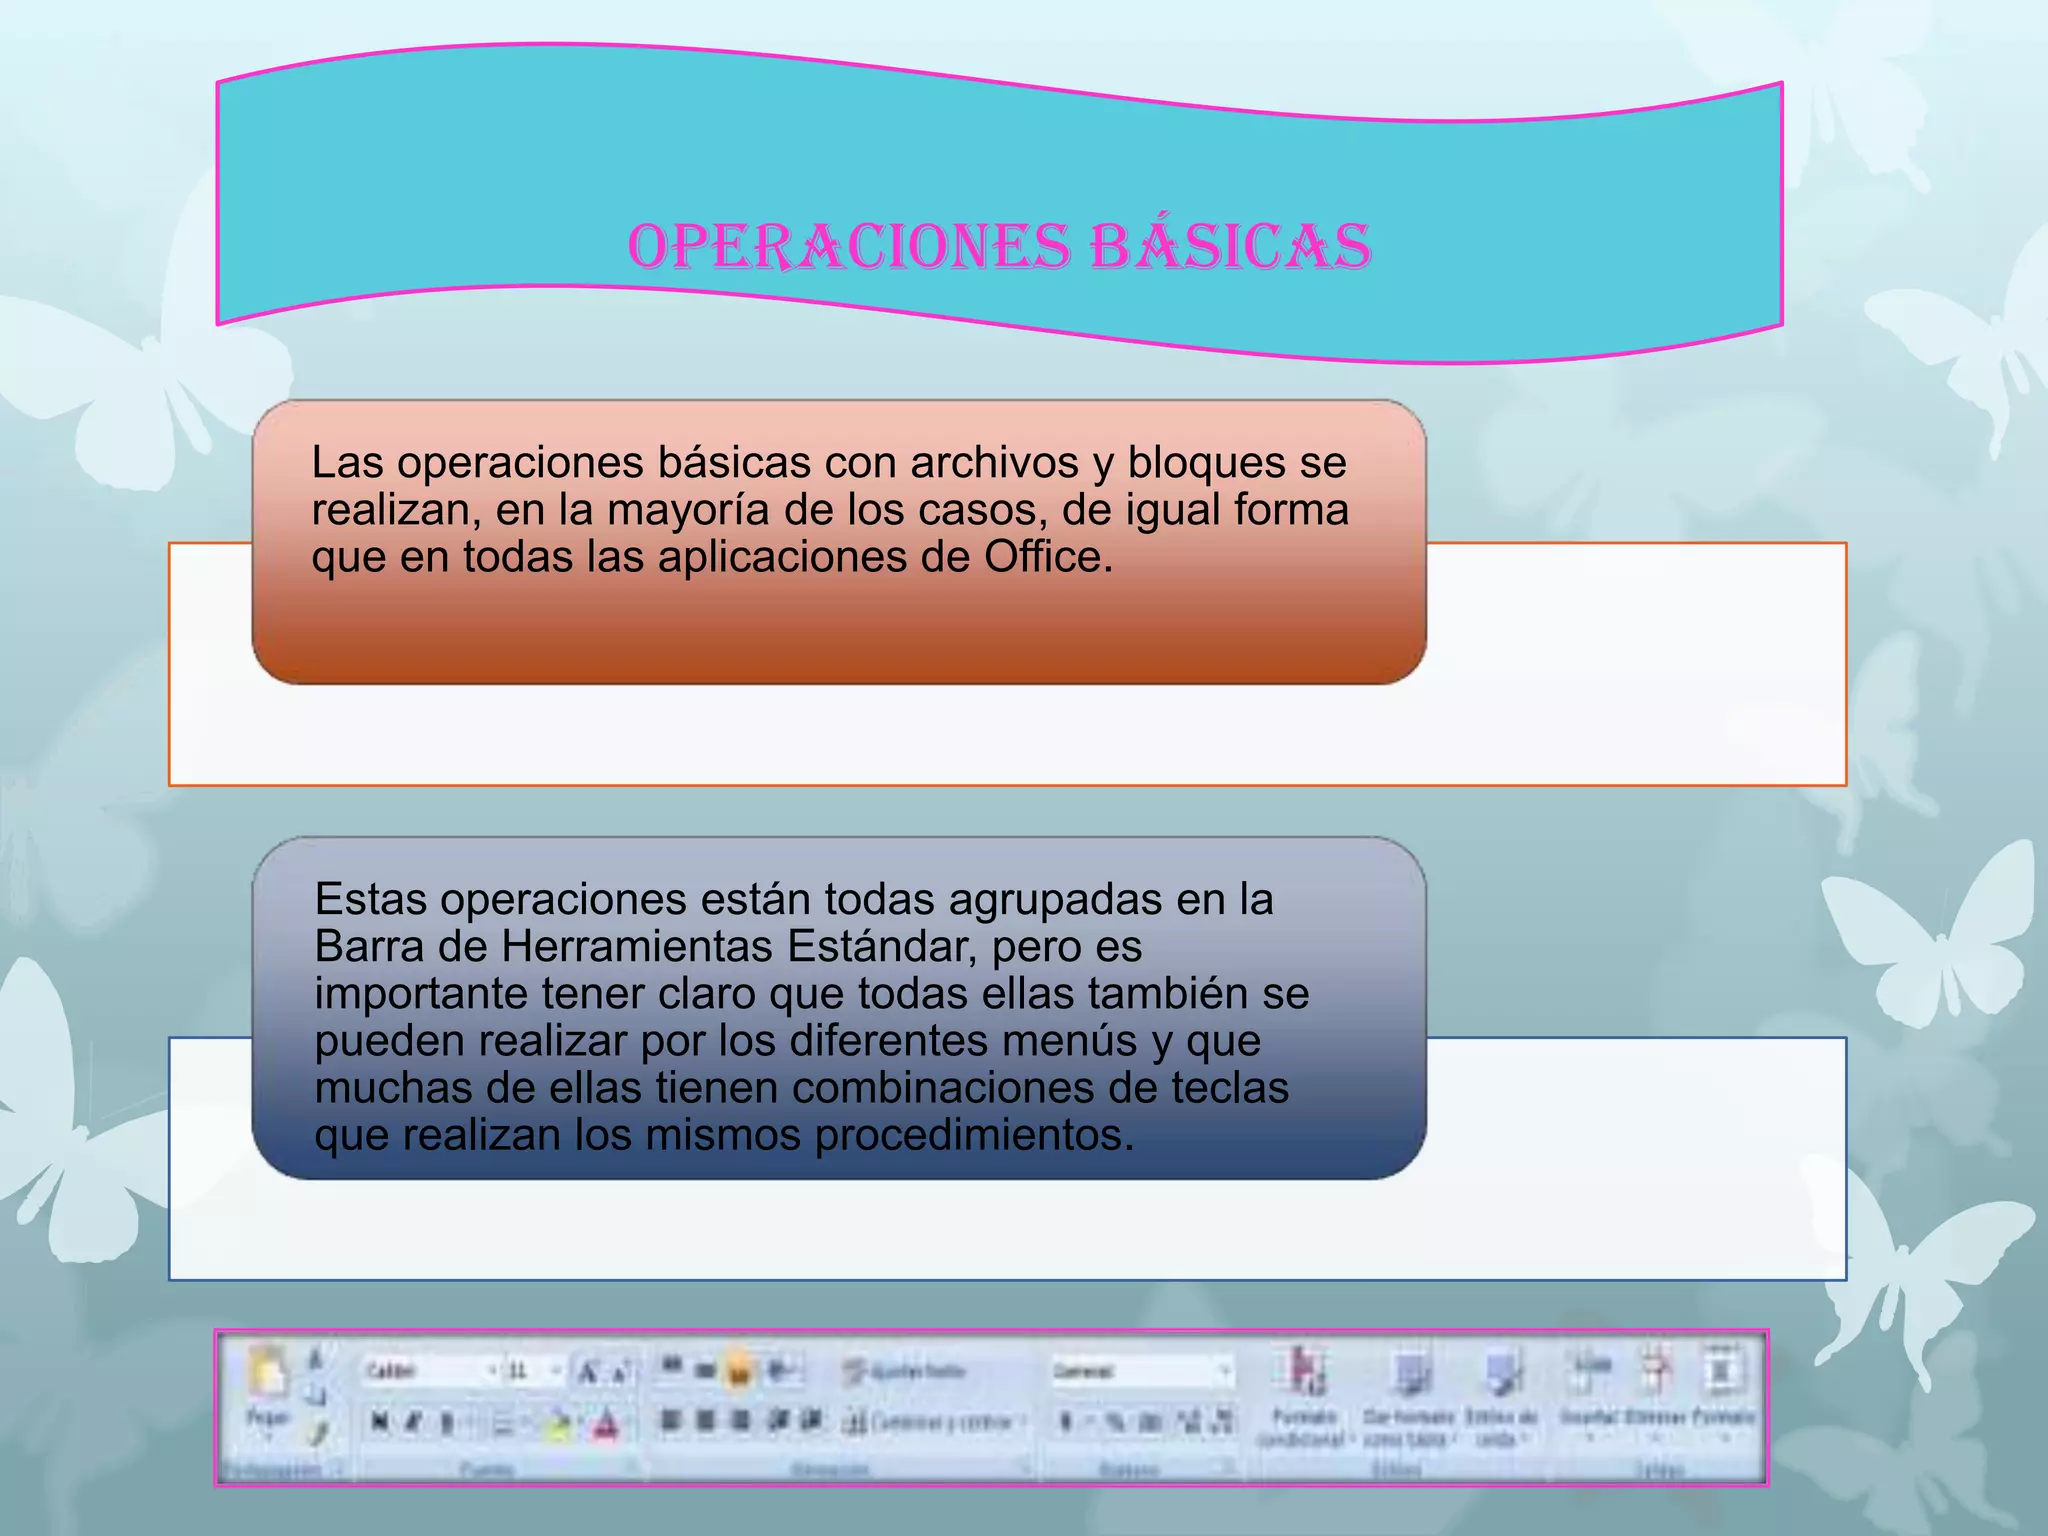
Task: Toggle Negrita (bold) formatting
Action: [379, 1422]
